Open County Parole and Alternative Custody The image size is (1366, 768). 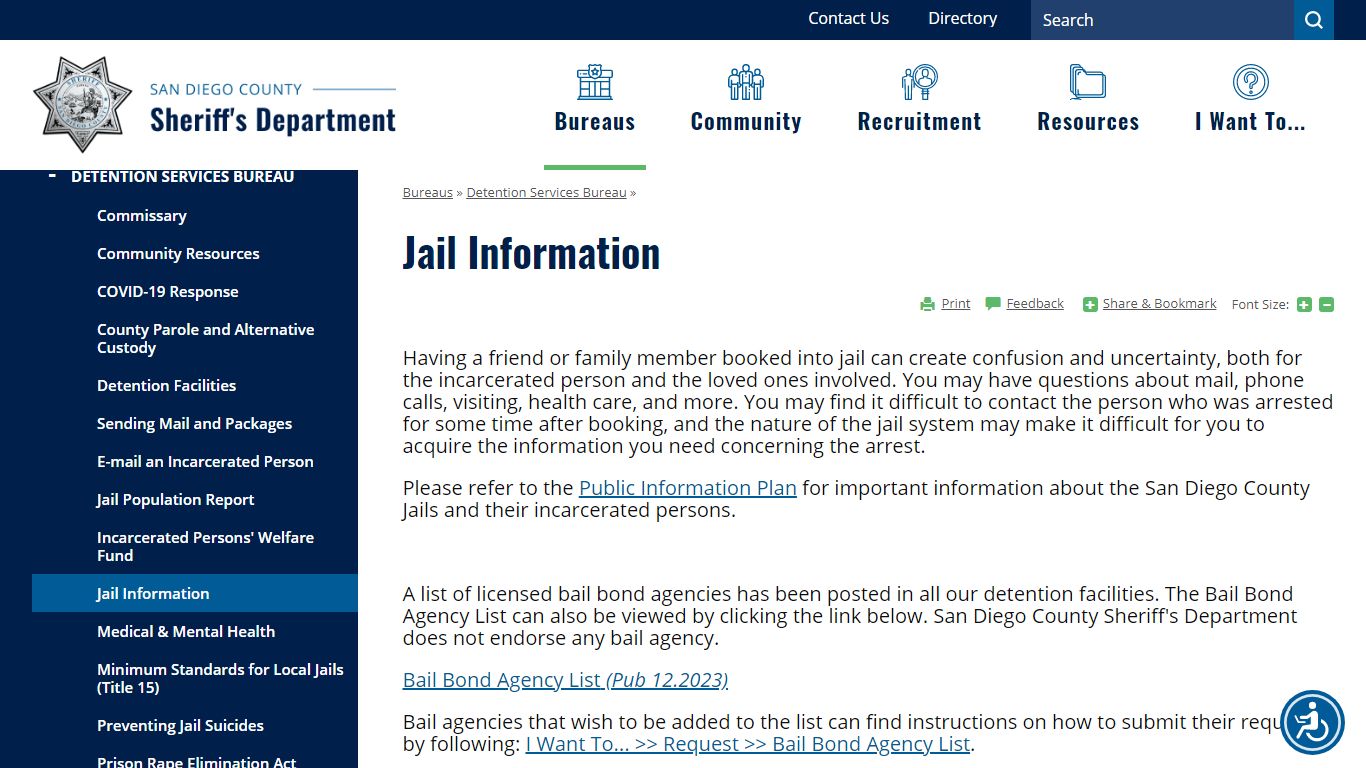coord(206,339)
